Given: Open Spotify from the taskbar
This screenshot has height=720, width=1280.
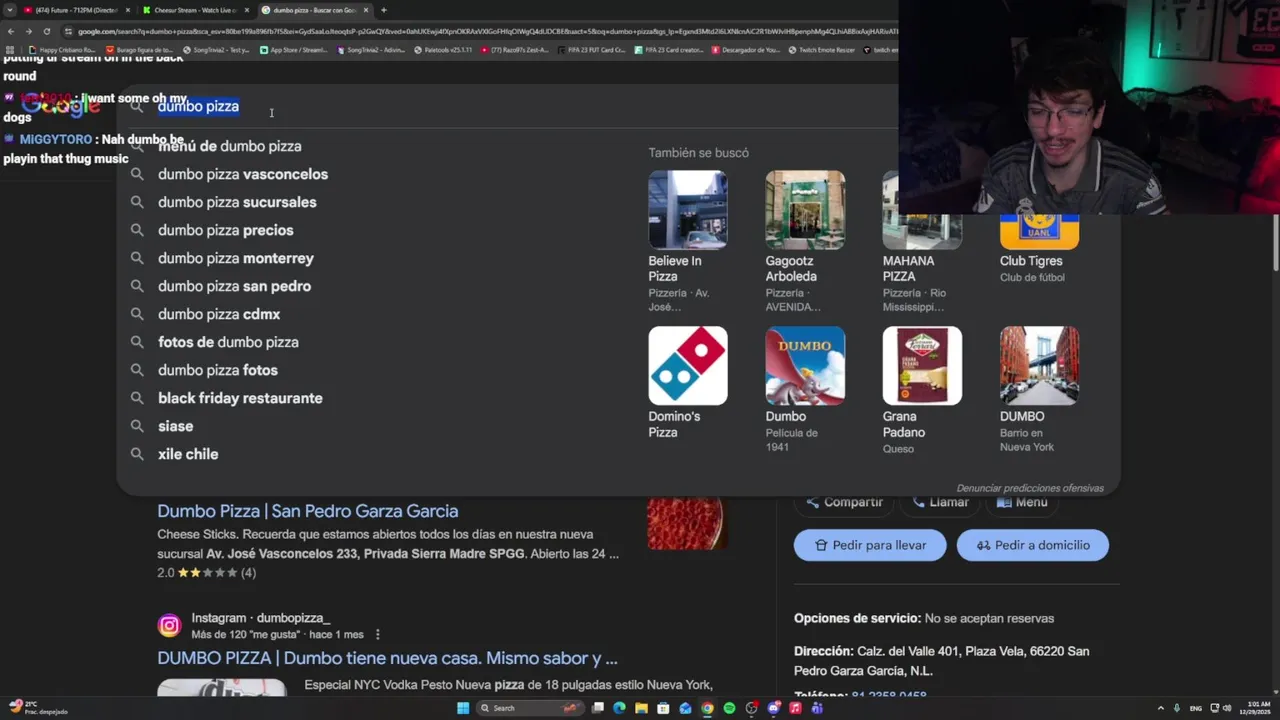Looking at the screenshot, I should [729, 708].
